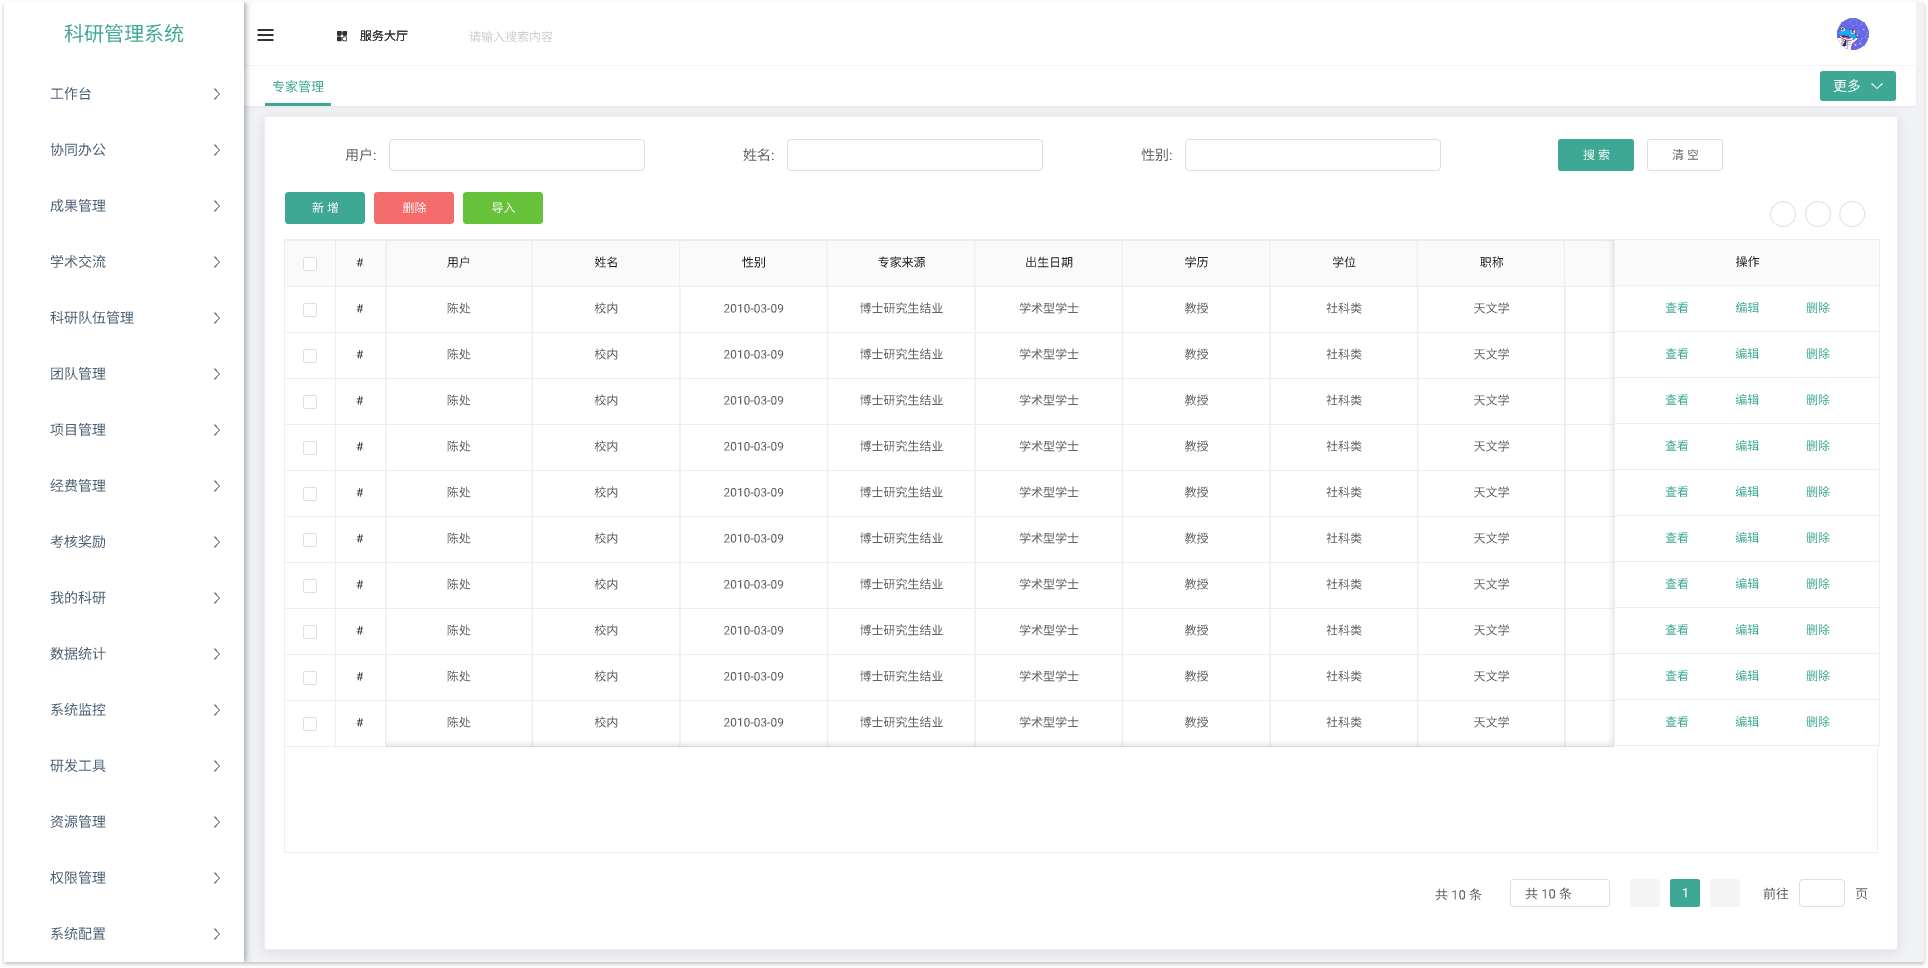Open the user avatar in the header
Image resolution: width=1928 pixels, height=968 pixels.
point(1852,34)
